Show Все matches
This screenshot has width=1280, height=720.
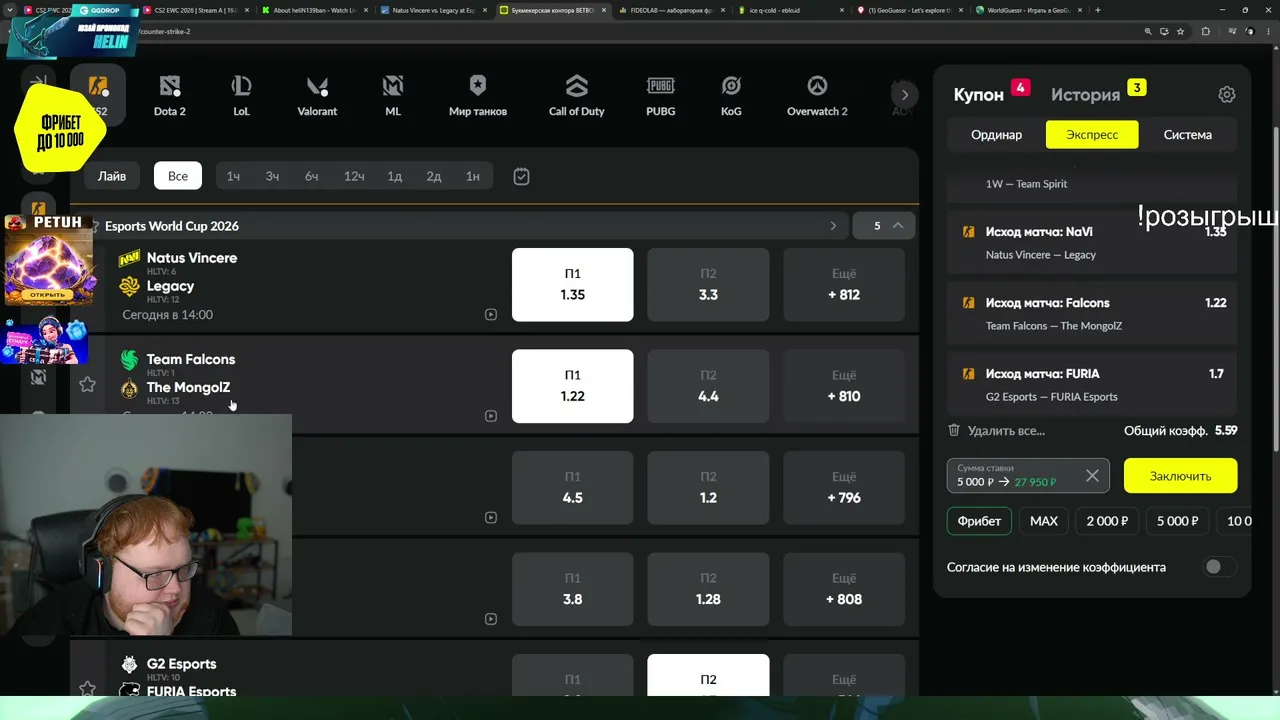178,176
